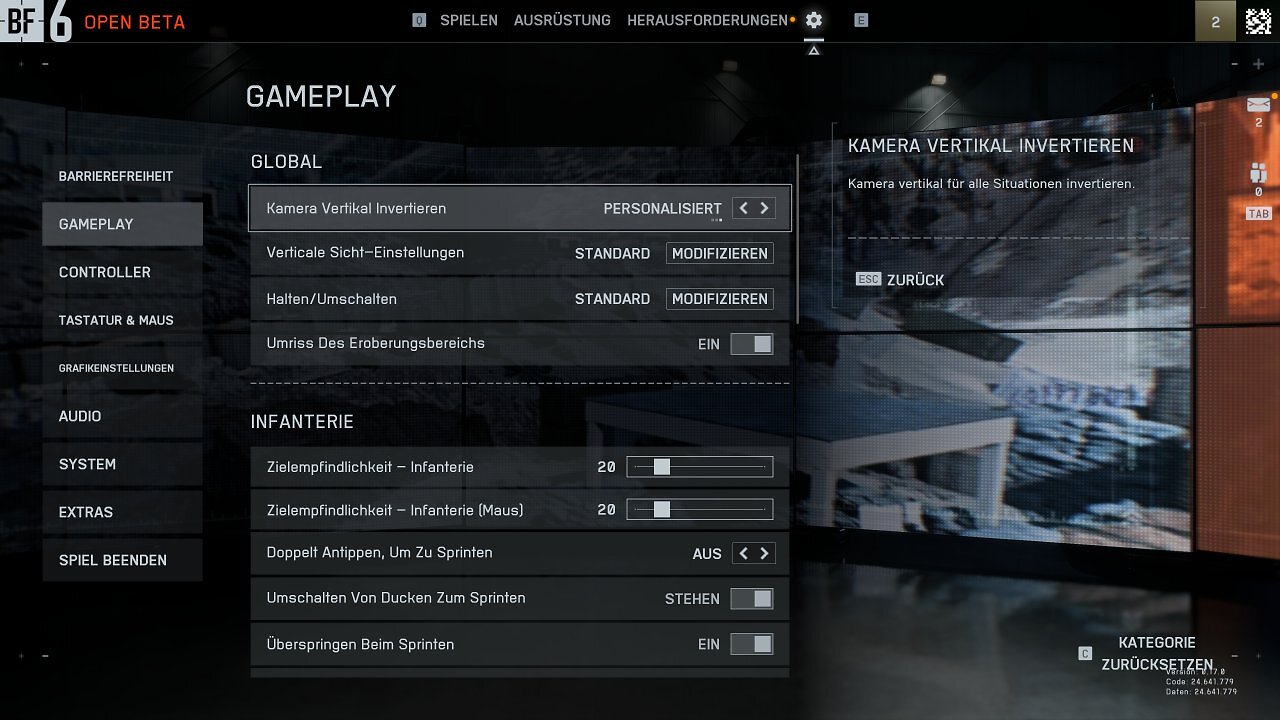Toggle Umschalten Von Ducken Zum Sprinten
The image size is (1280, 720).
click(751, 599)
